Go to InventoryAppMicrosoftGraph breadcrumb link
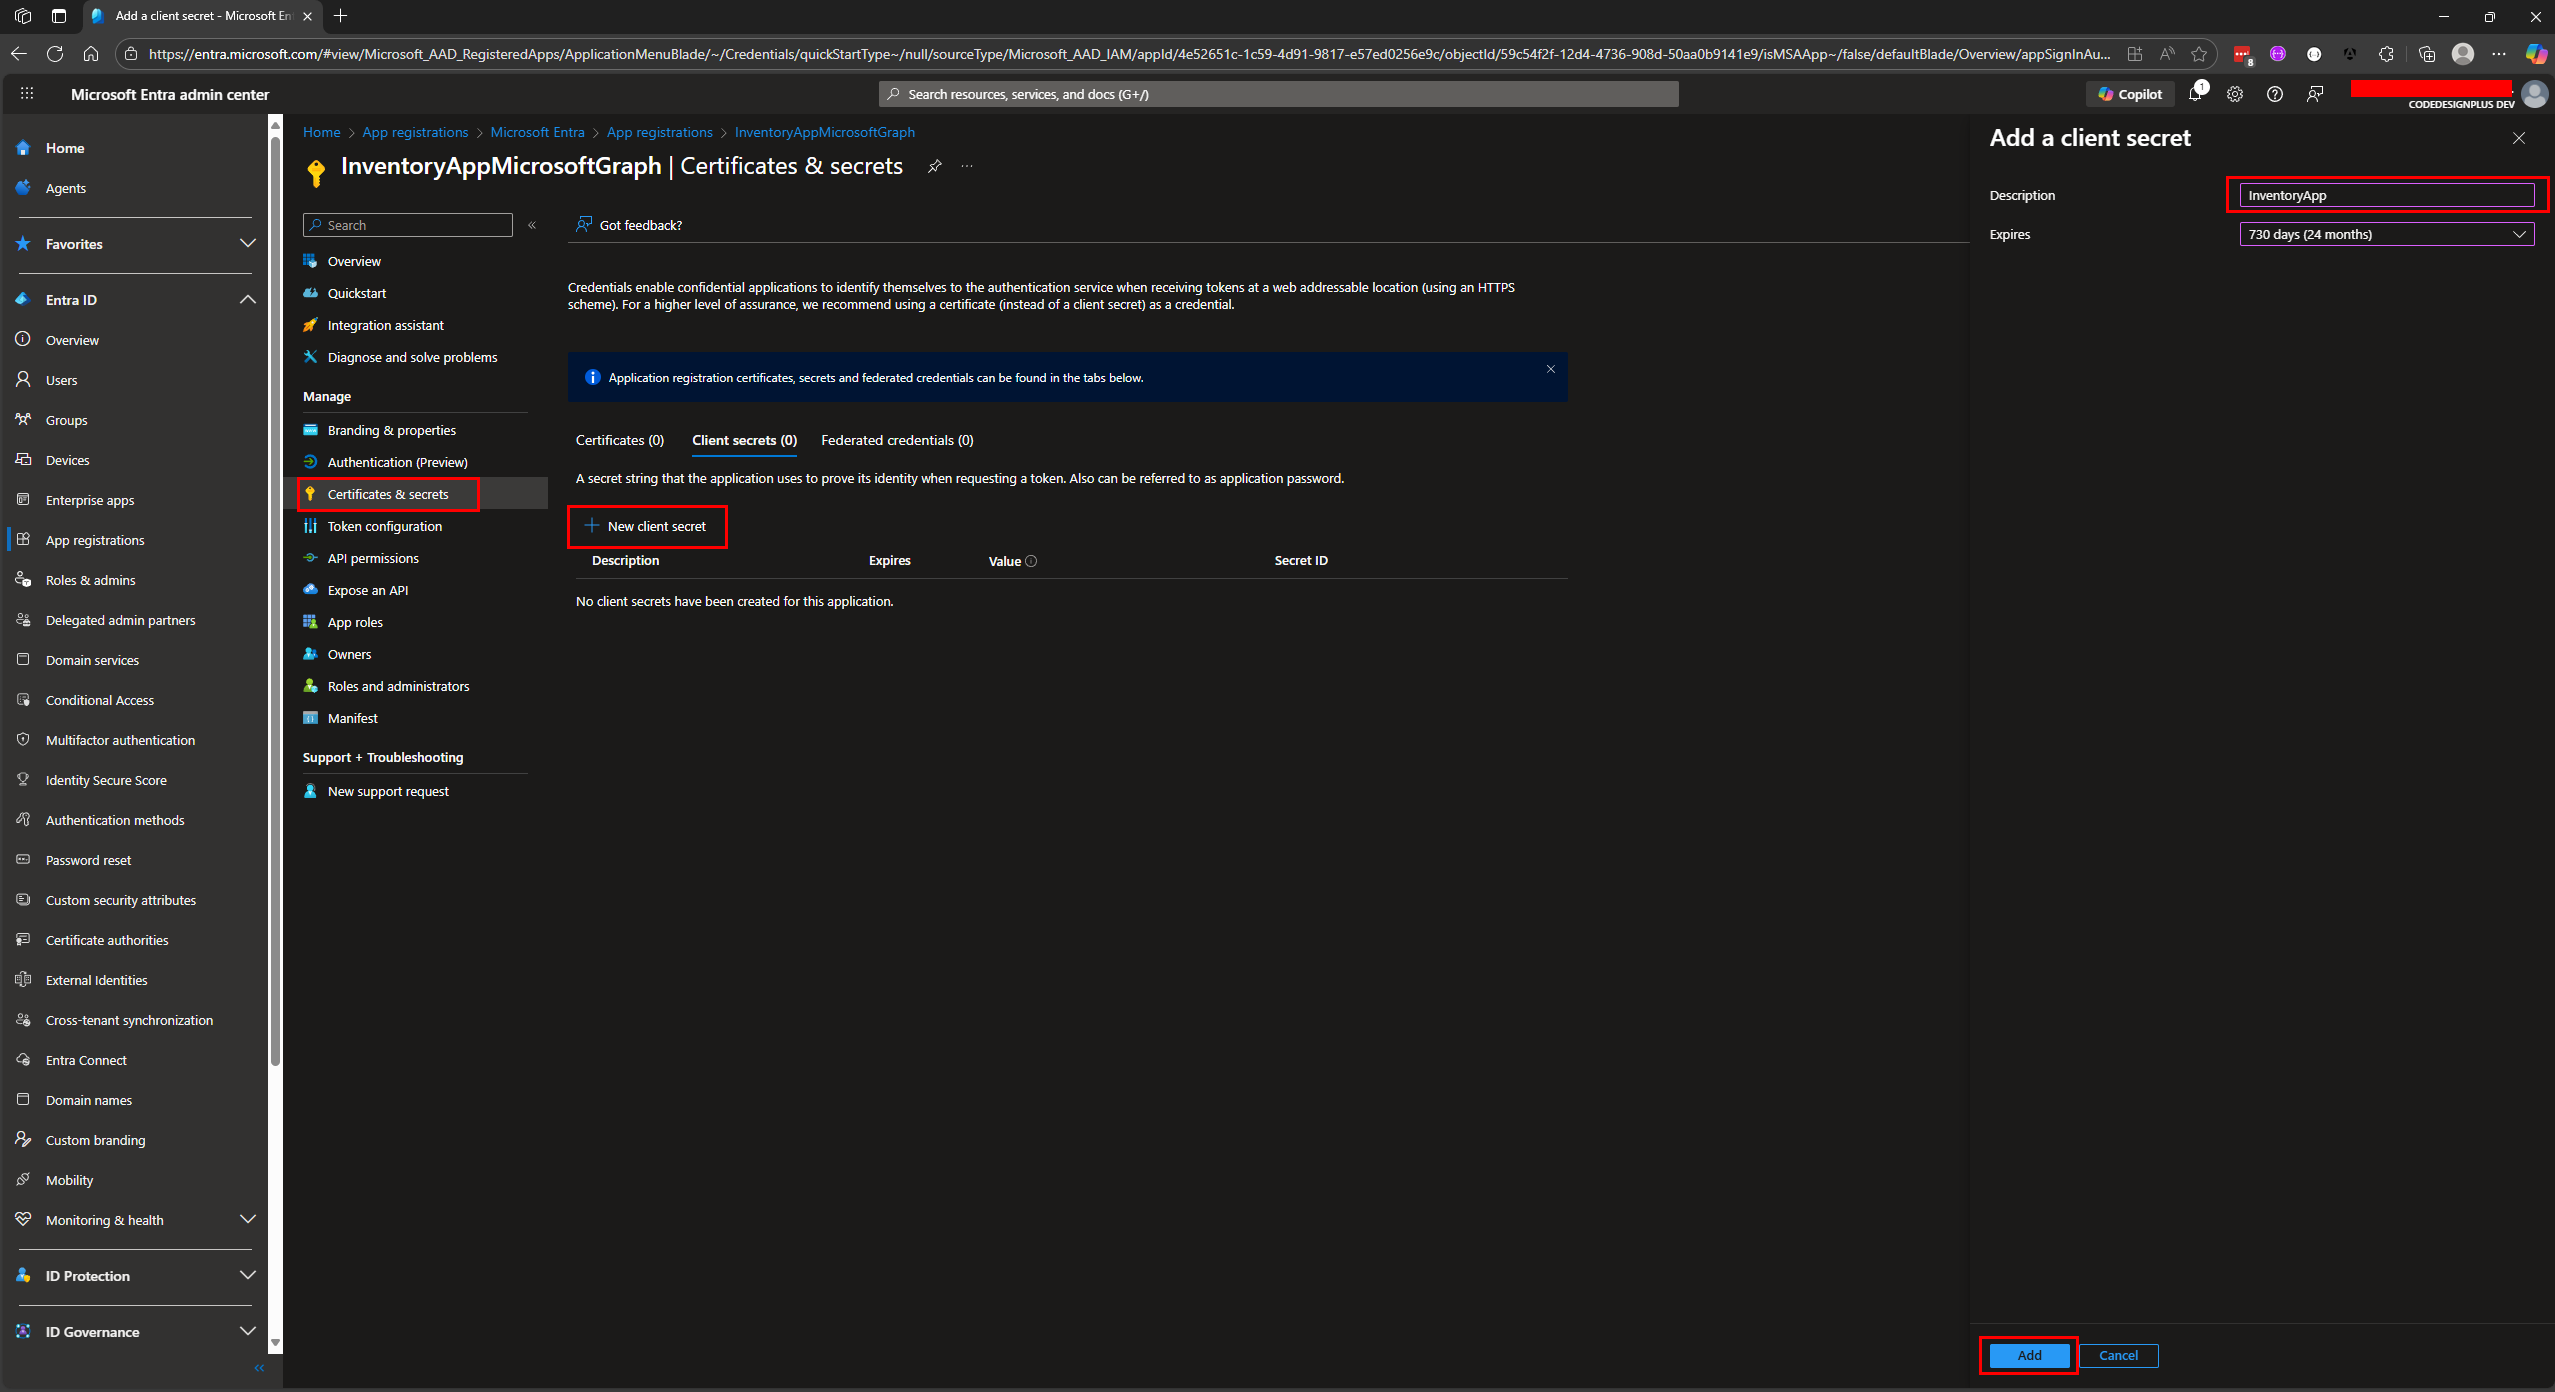 click(825, 132)
